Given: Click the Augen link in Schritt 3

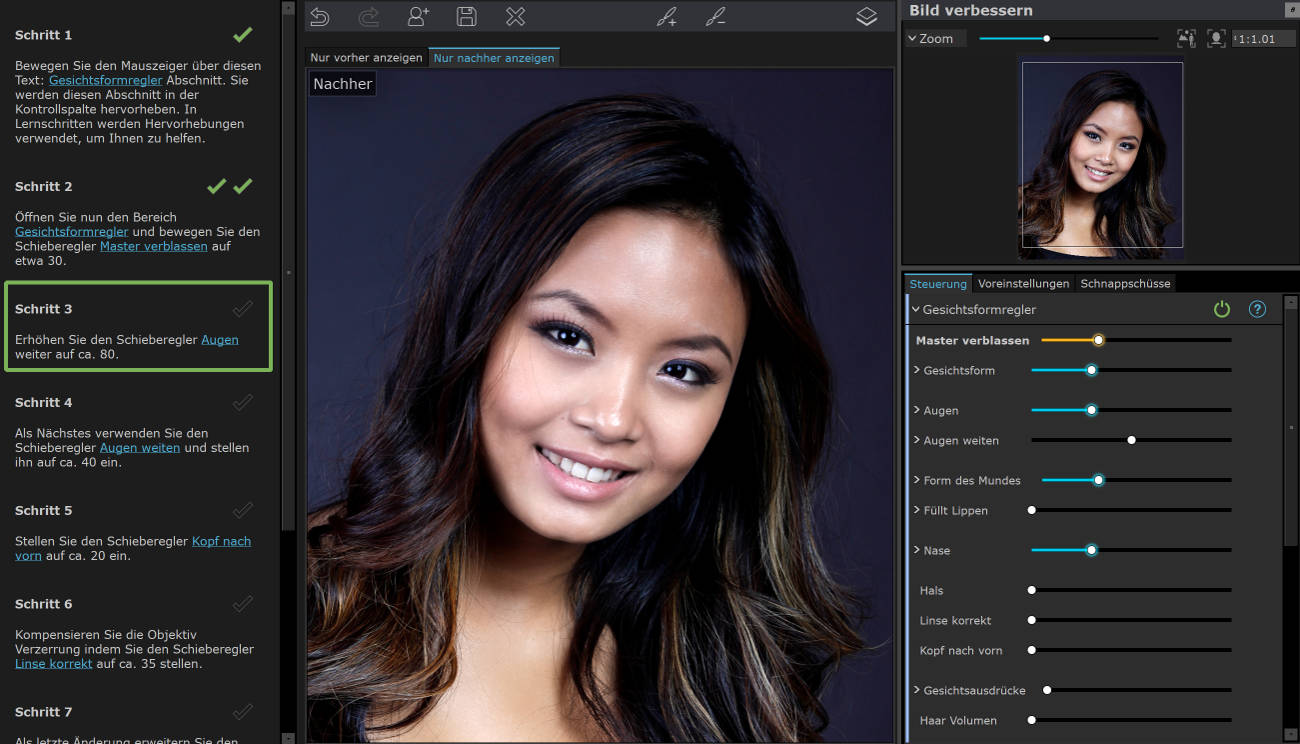Looking at the screenshot, I should point(220,340).
